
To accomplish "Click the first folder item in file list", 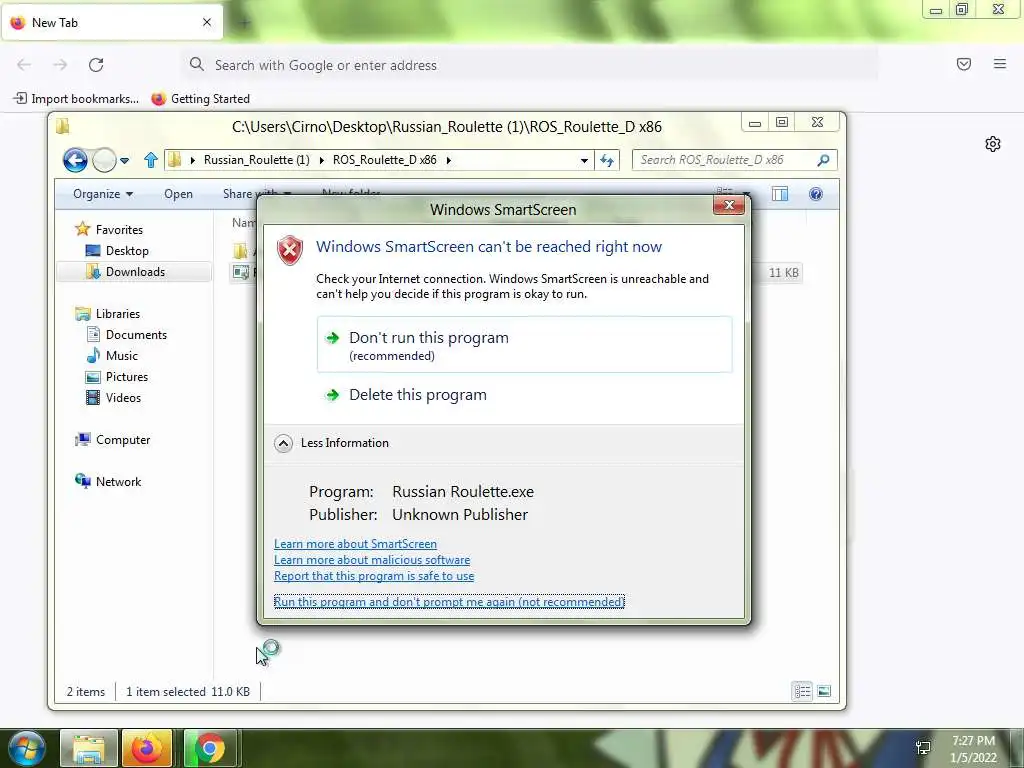I will (x=240, y=251).
